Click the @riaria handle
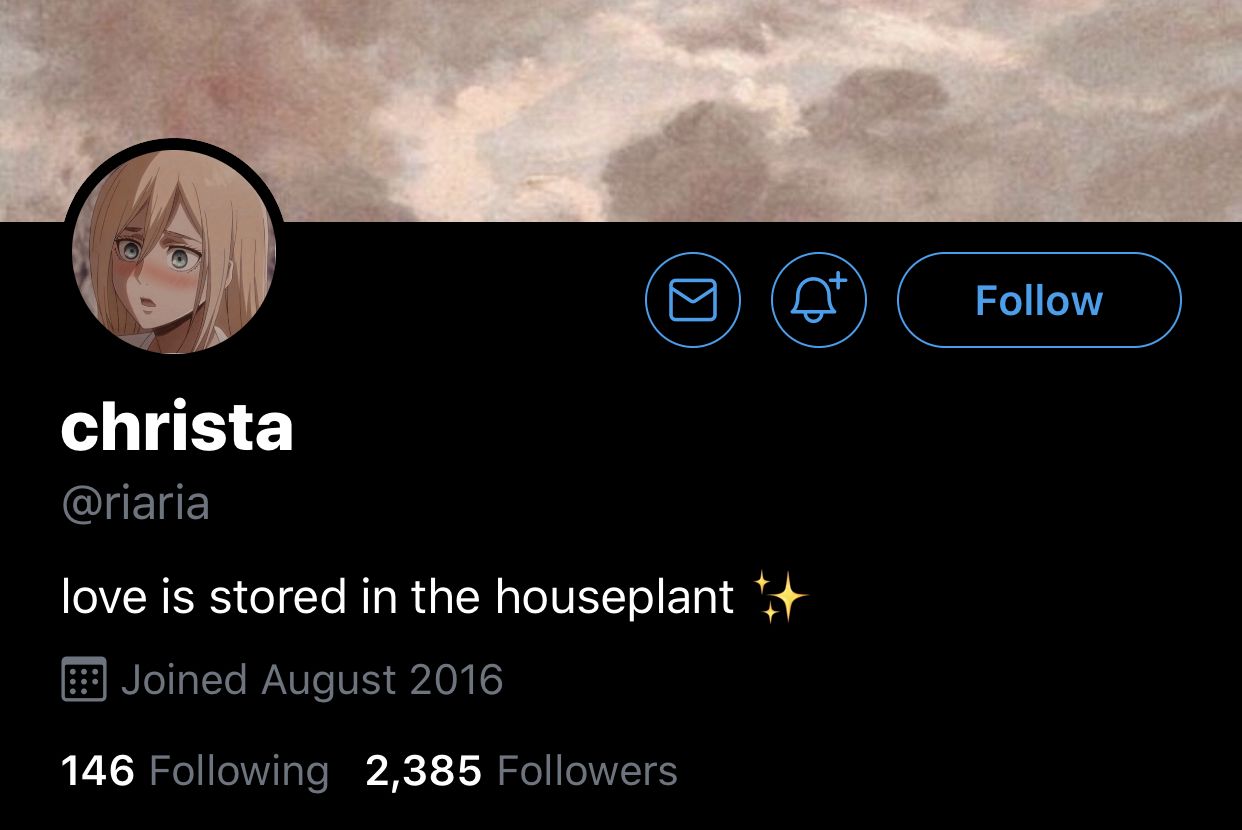This screenshot has width=1242, height=830. point(135,503)
